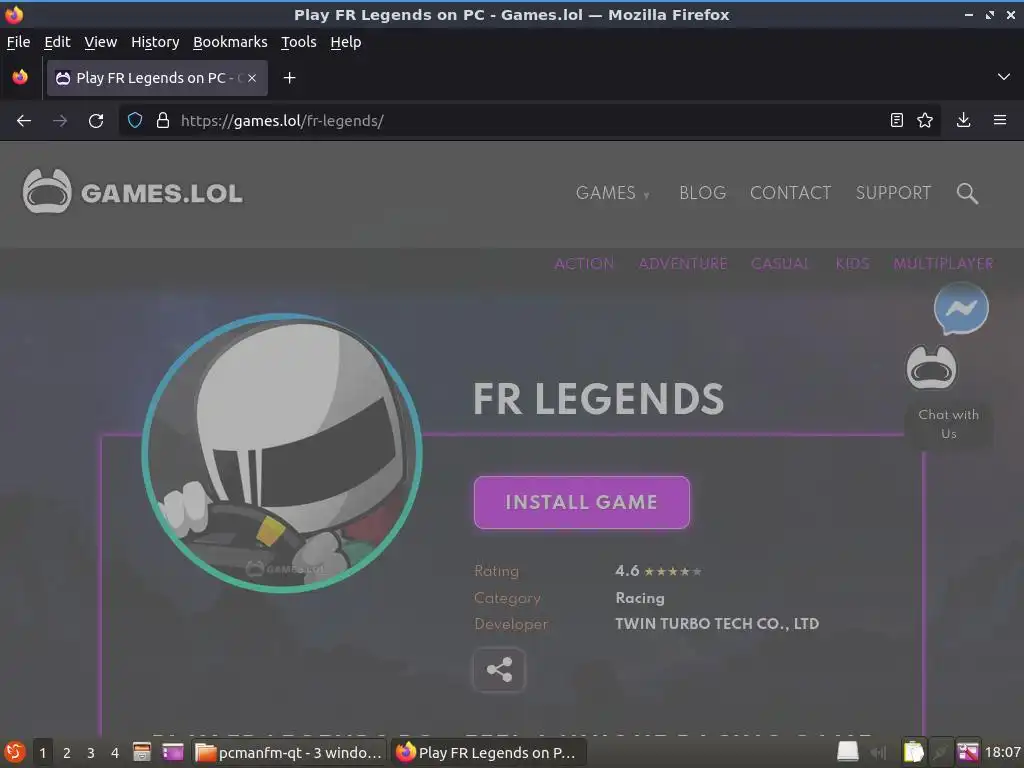This screenshot has width=1024, height=768.
Task: Switch to virtual desktop 1
Action: (42, 753)
